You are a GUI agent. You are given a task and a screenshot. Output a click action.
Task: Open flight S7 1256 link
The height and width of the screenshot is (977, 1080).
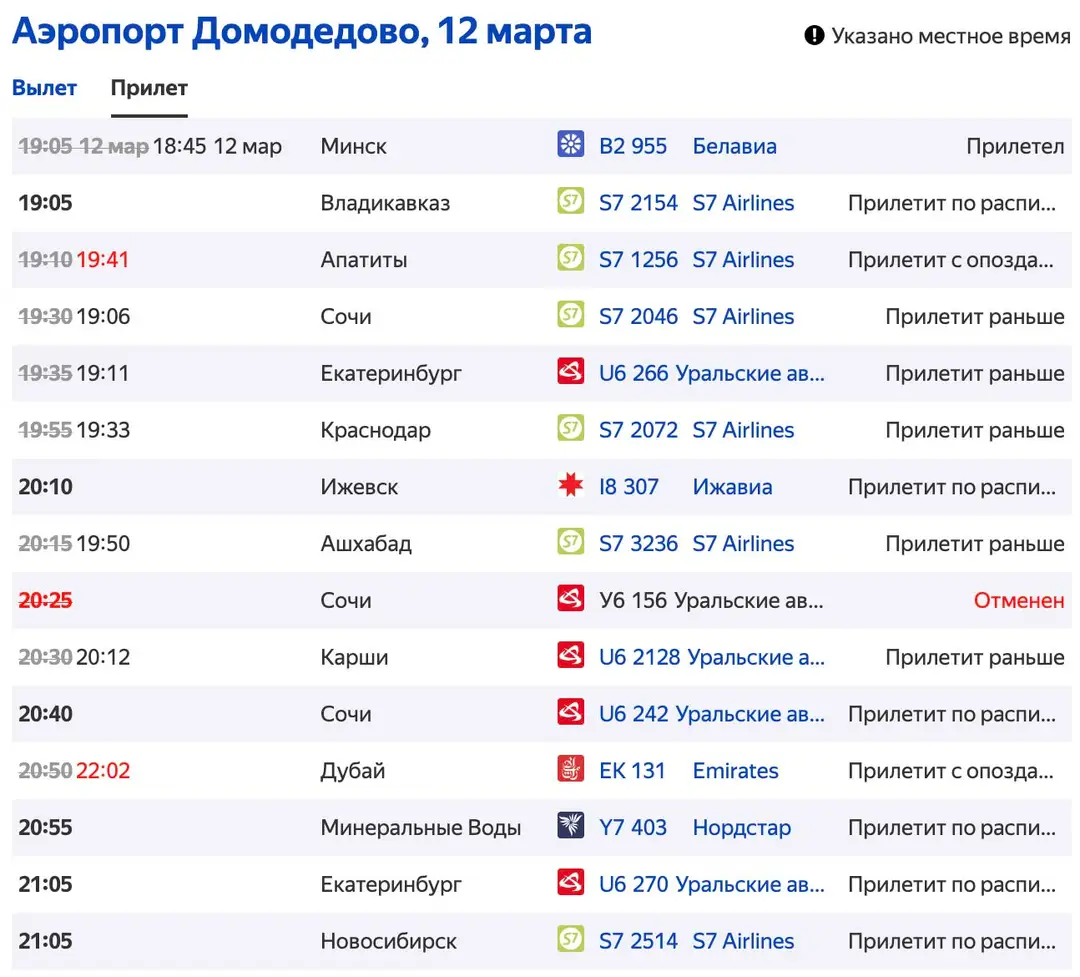pyautogui.click(x=638, y=260)
